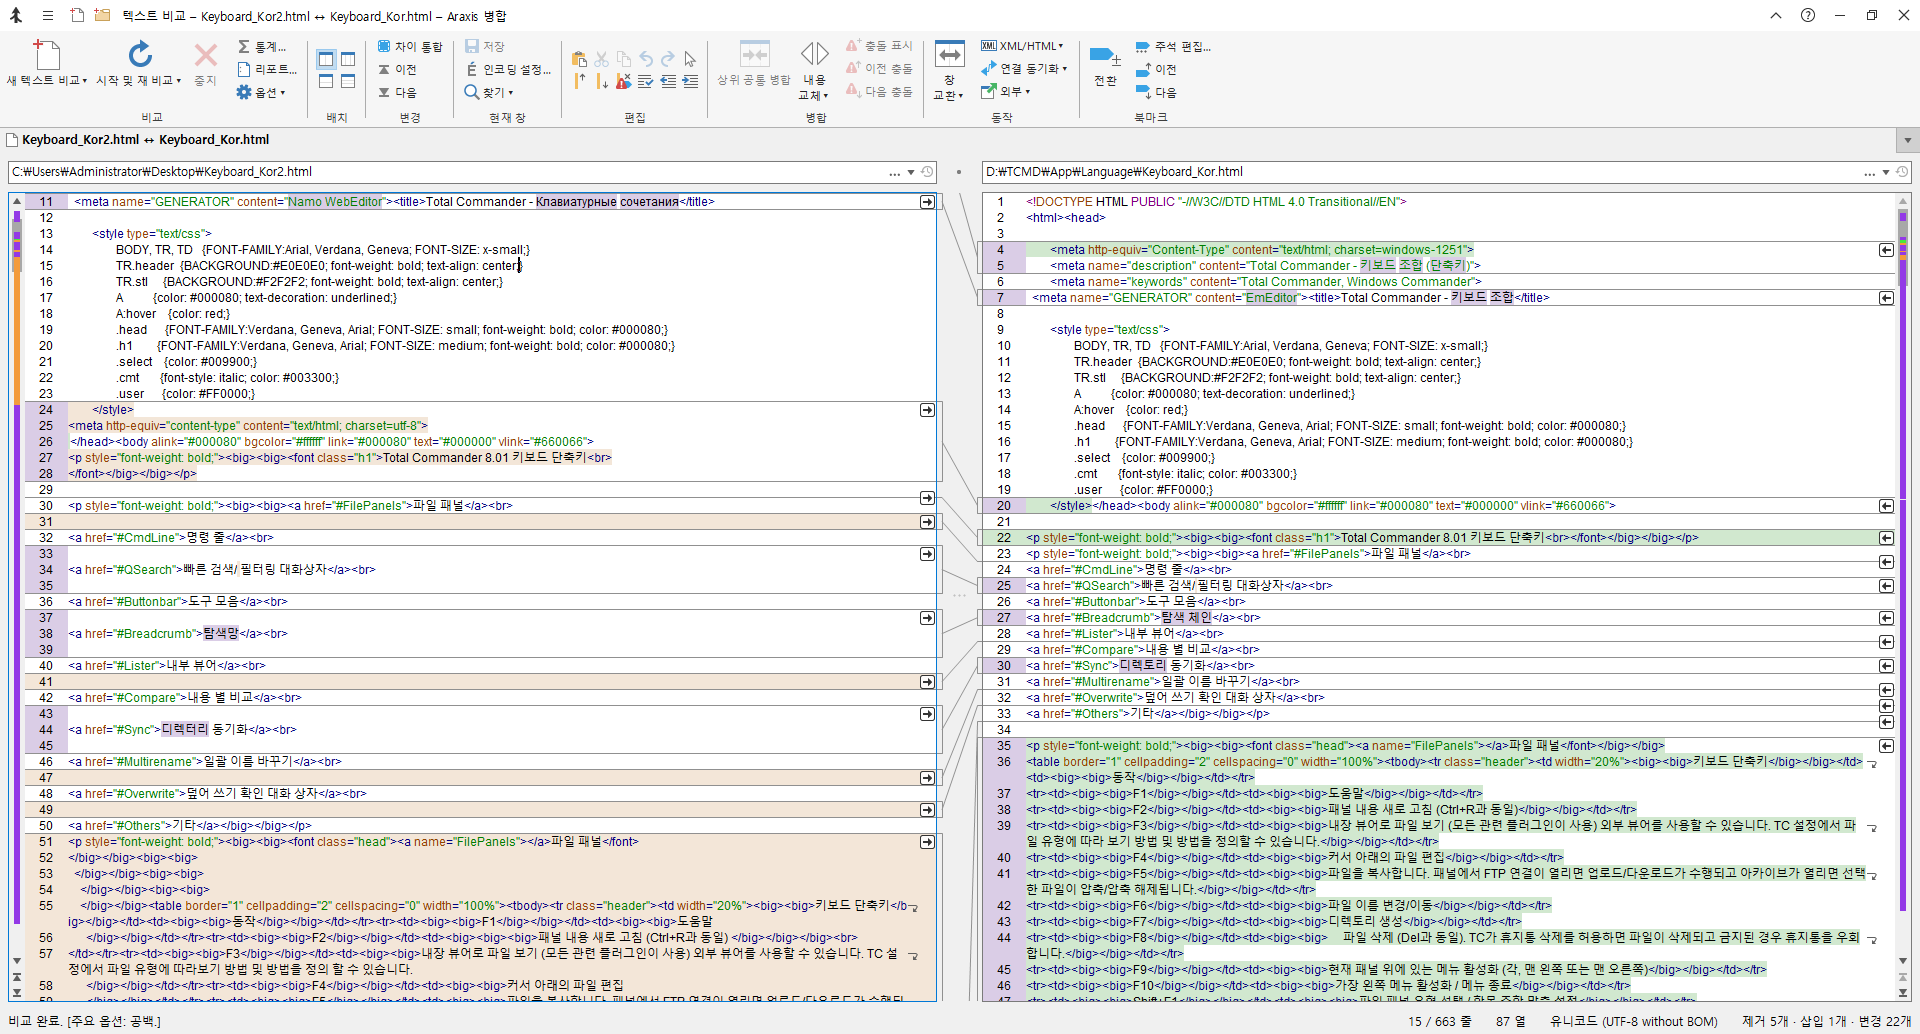Click the left pane recent files clock icon

click(x=927, y=172)
